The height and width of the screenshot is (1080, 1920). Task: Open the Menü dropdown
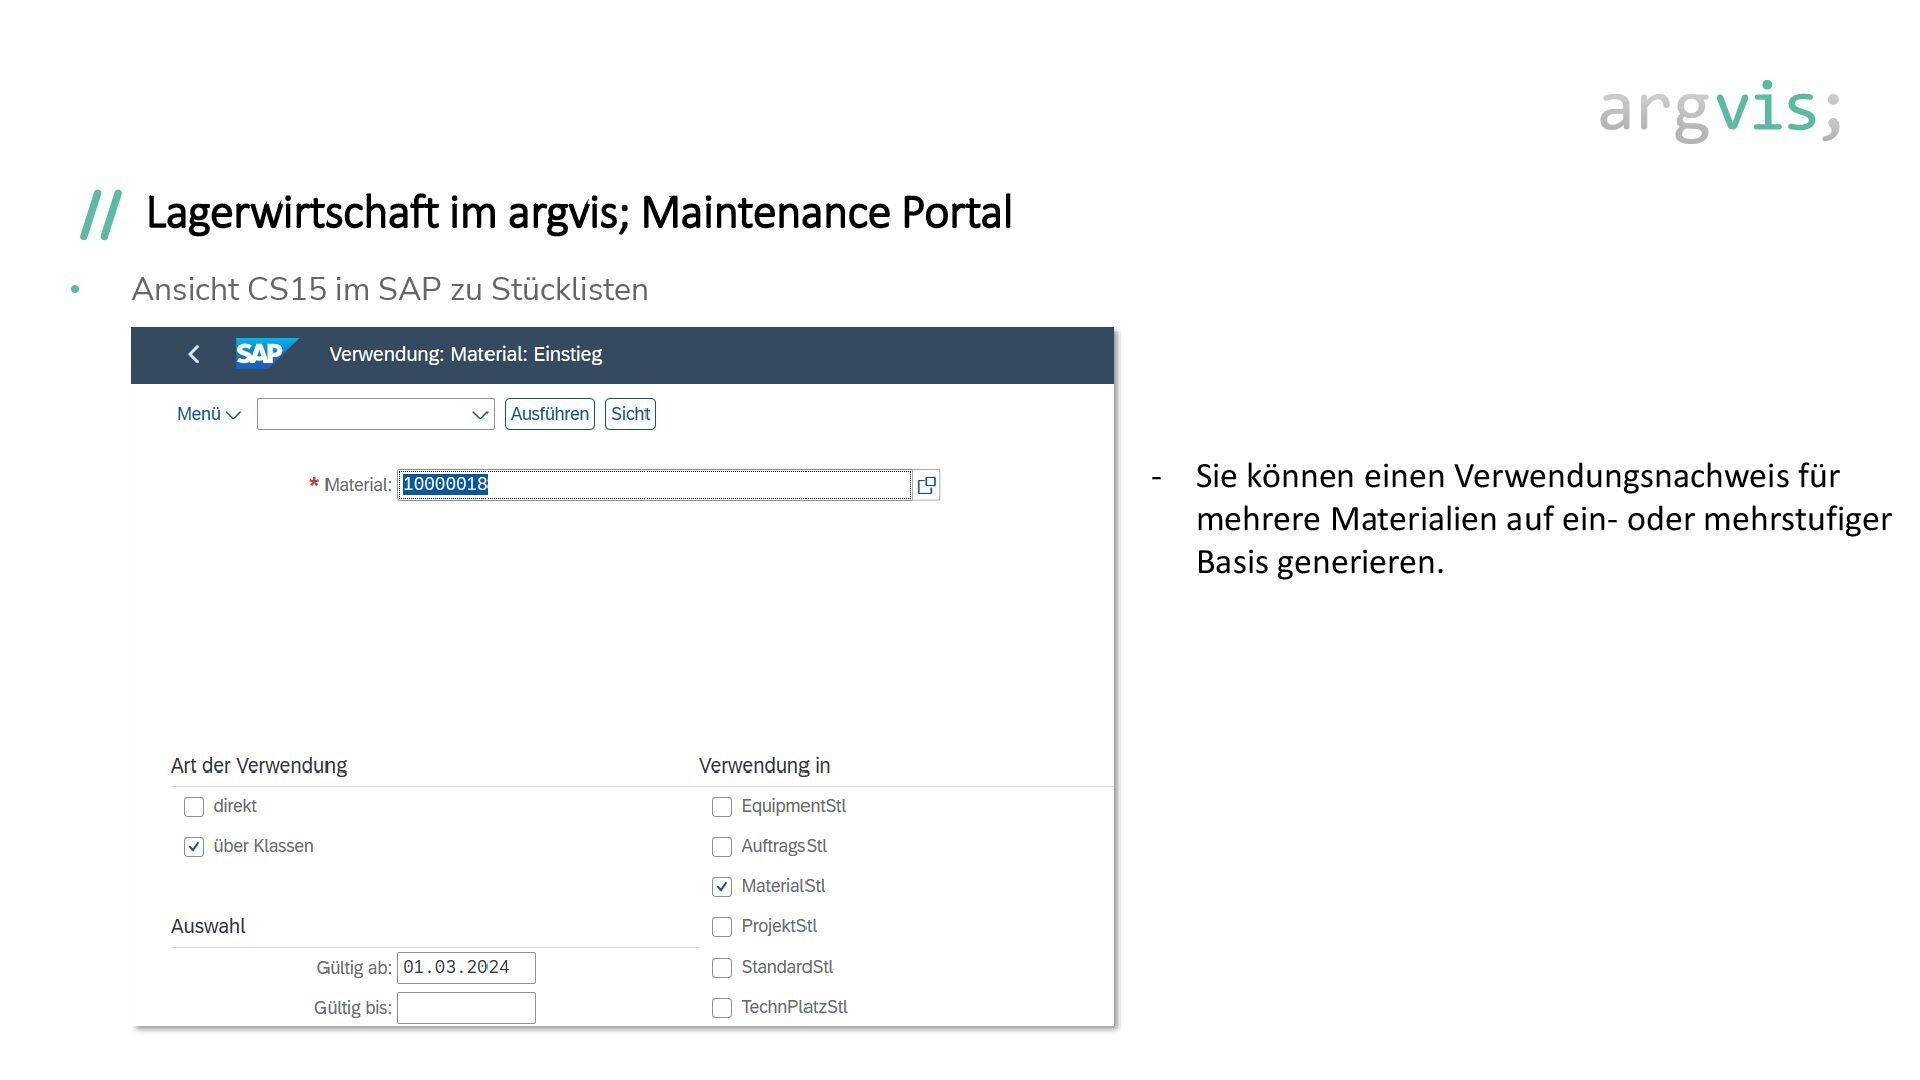tap(208, 414)
